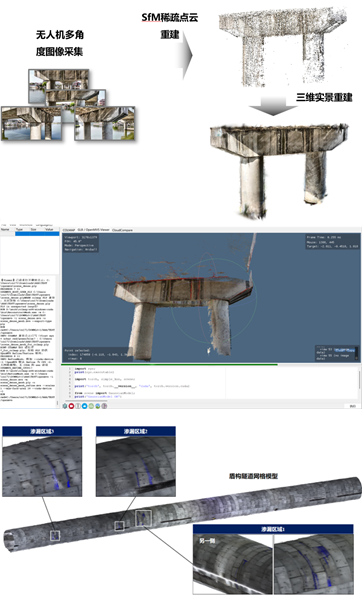Switch to the GLB / OpenMVS Viewer tab
This screenshot has width=362, height=595.
tap(93, 230)
